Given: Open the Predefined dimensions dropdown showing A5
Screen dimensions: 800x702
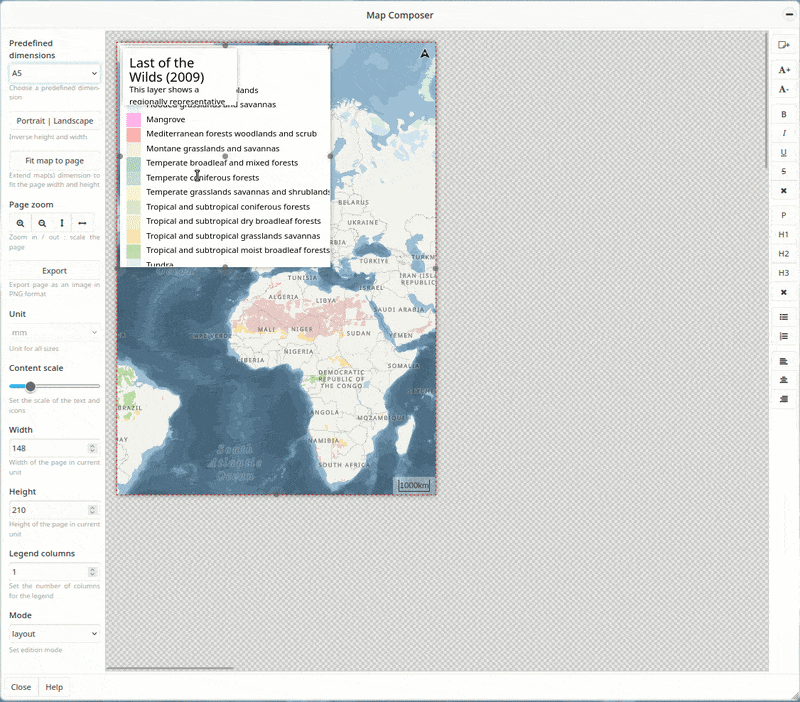Looking at the screenshot, I should 53,73.
